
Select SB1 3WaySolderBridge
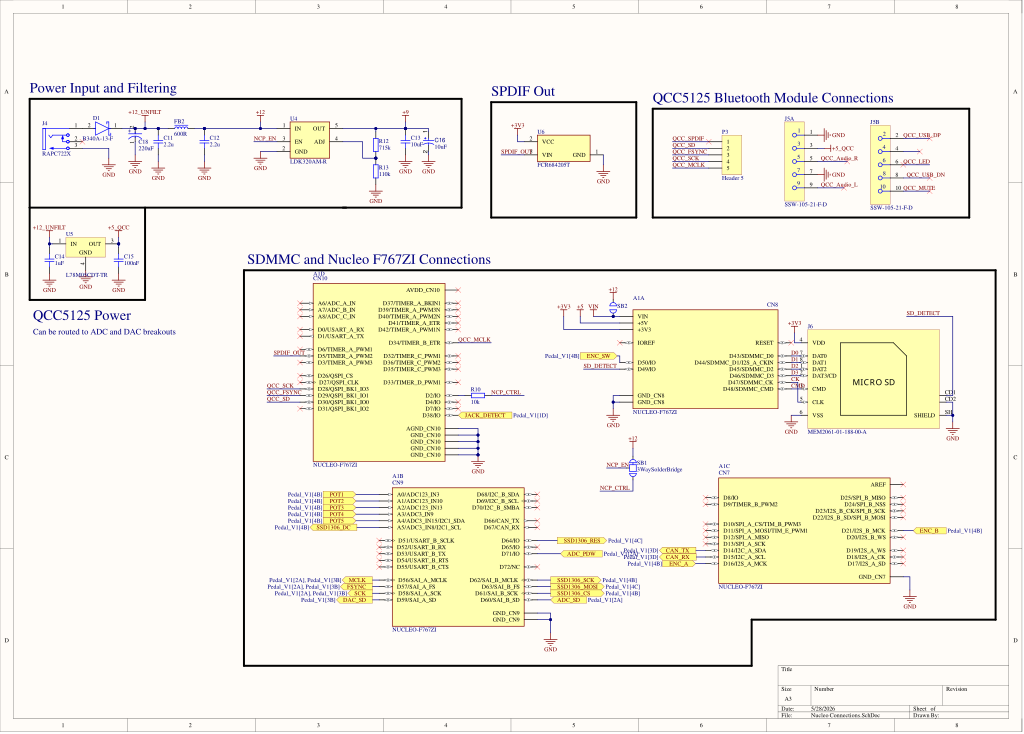633,466
